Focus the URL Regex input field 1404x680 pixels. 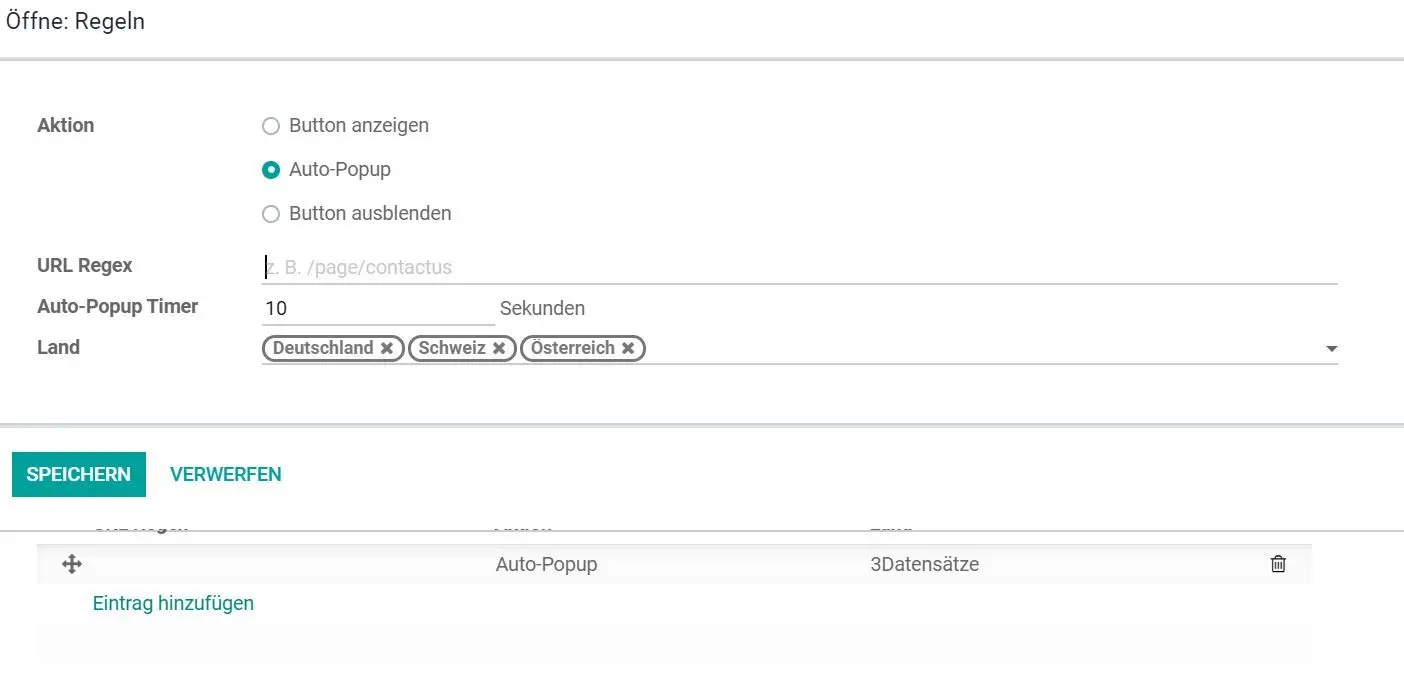coord(798,267)
